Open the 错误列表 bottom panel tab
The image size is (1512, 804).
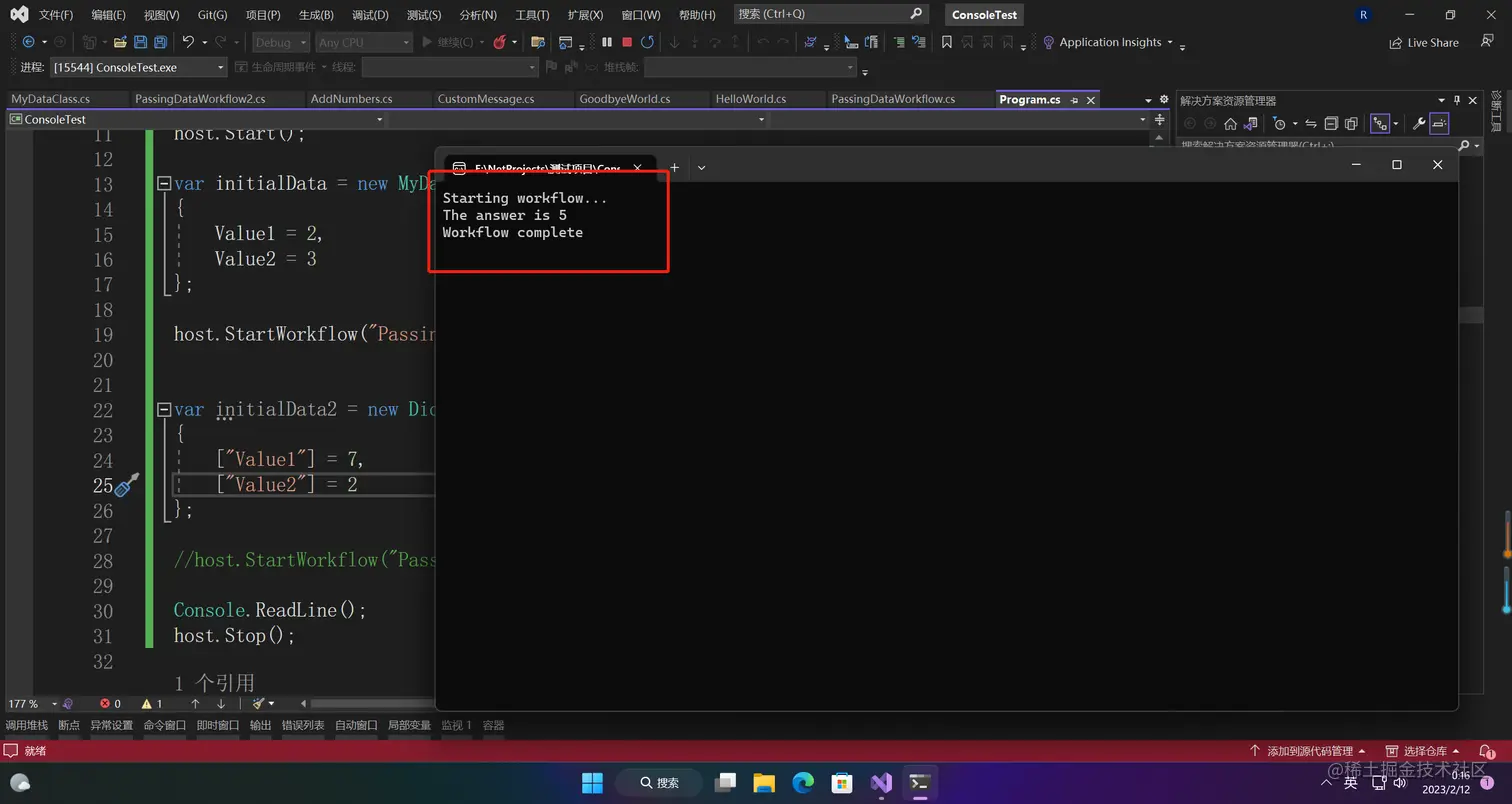pos(303,725)
